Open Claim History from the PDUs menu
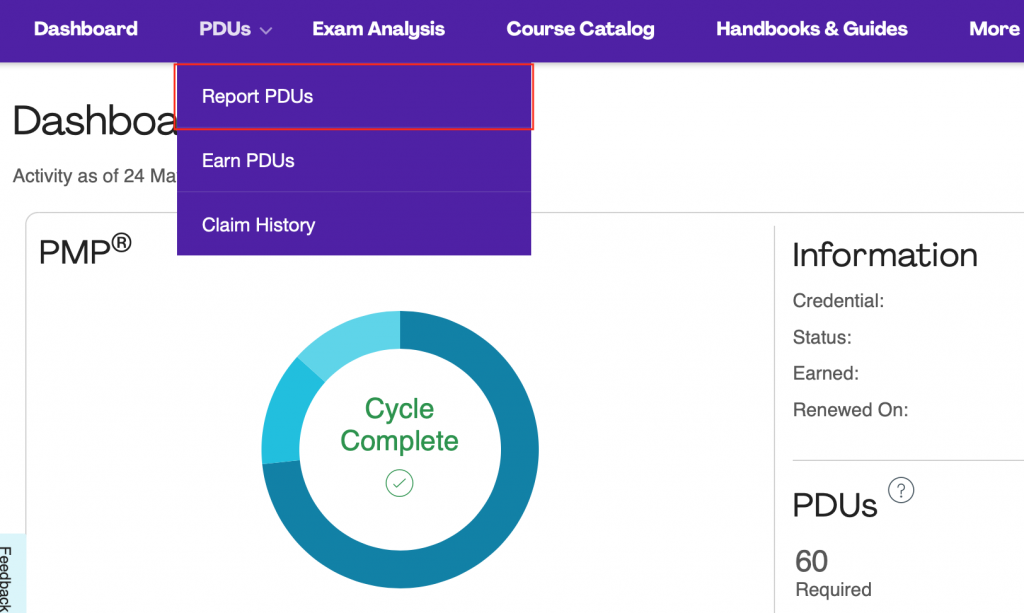1024x613 pixels. (x=257, y=224)
